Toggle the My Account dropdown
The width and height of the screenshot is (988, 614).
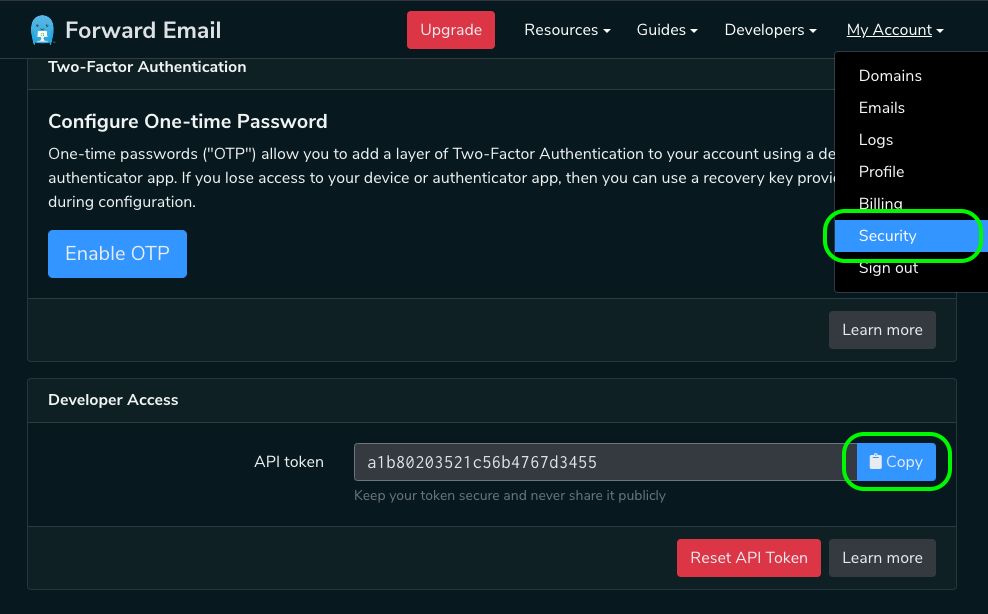tap(895, 30)
